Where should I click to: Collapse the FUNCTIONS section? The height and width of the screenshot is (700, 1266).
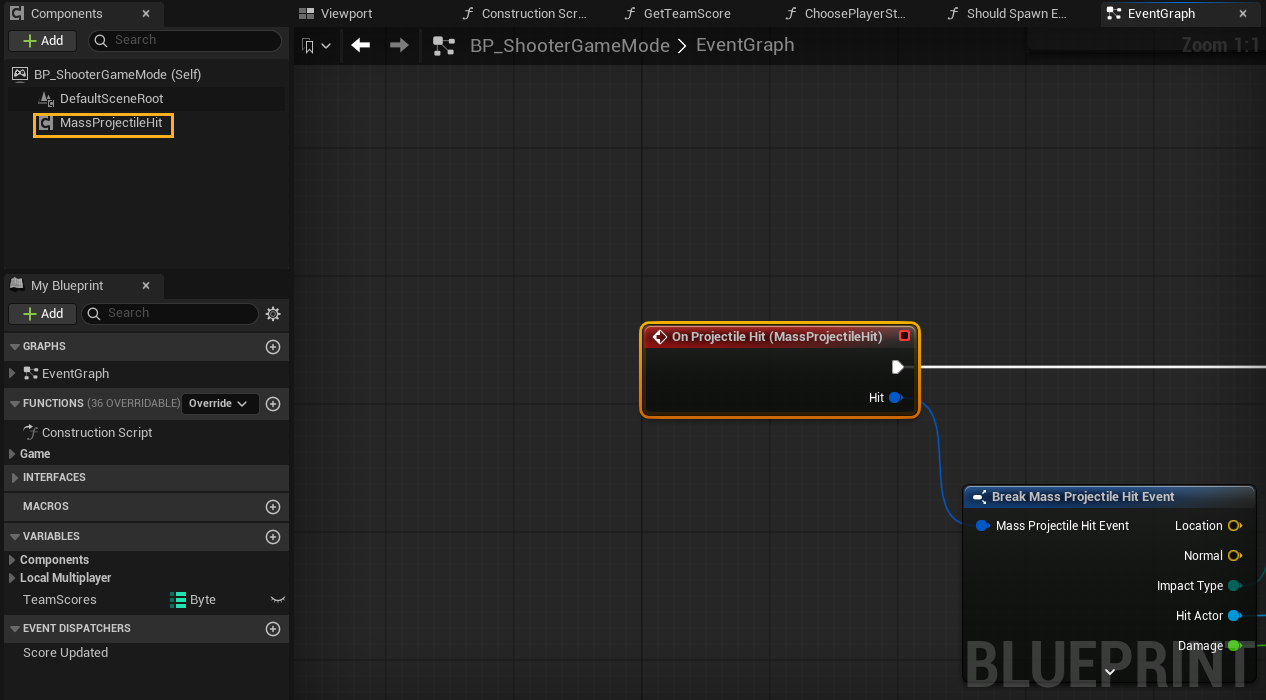point(15,404)
